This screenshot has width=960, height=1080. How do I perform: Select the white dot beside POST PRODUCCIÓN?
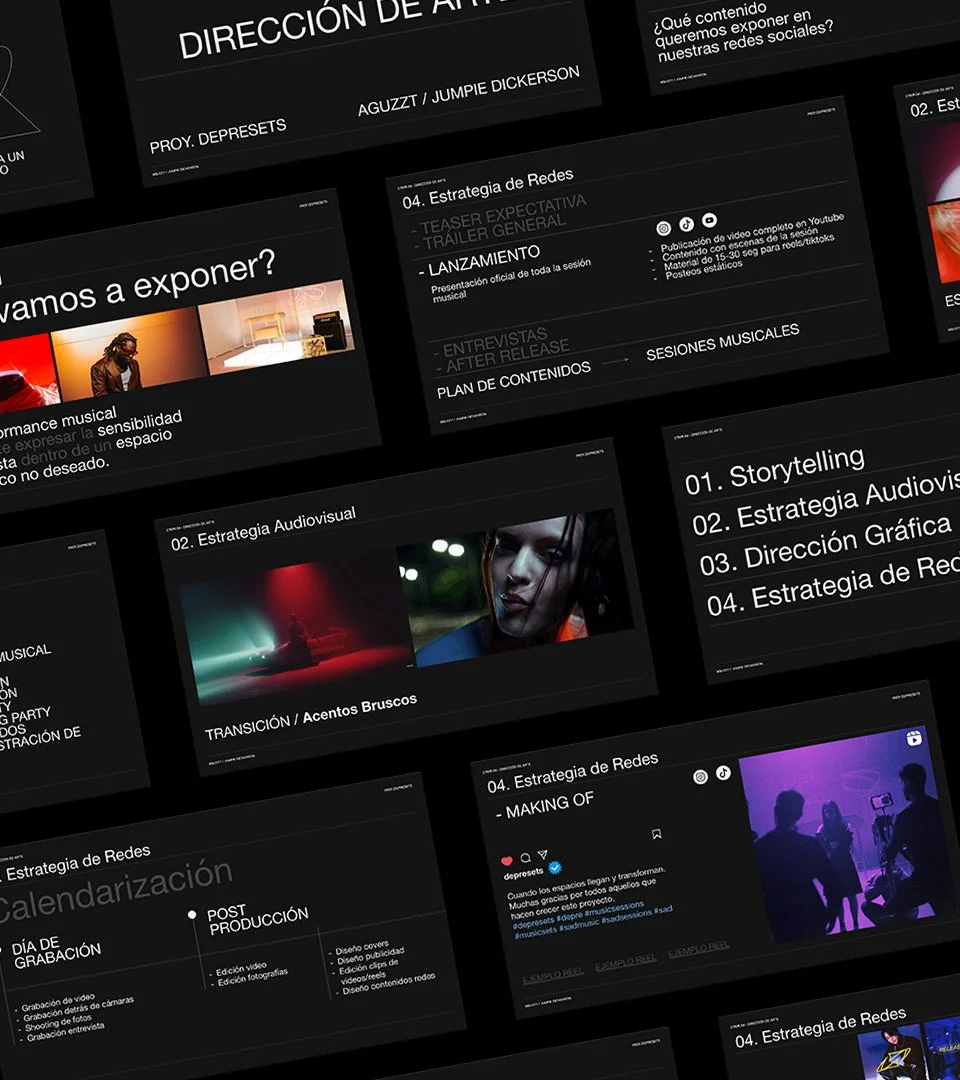[x=192, y=915]
